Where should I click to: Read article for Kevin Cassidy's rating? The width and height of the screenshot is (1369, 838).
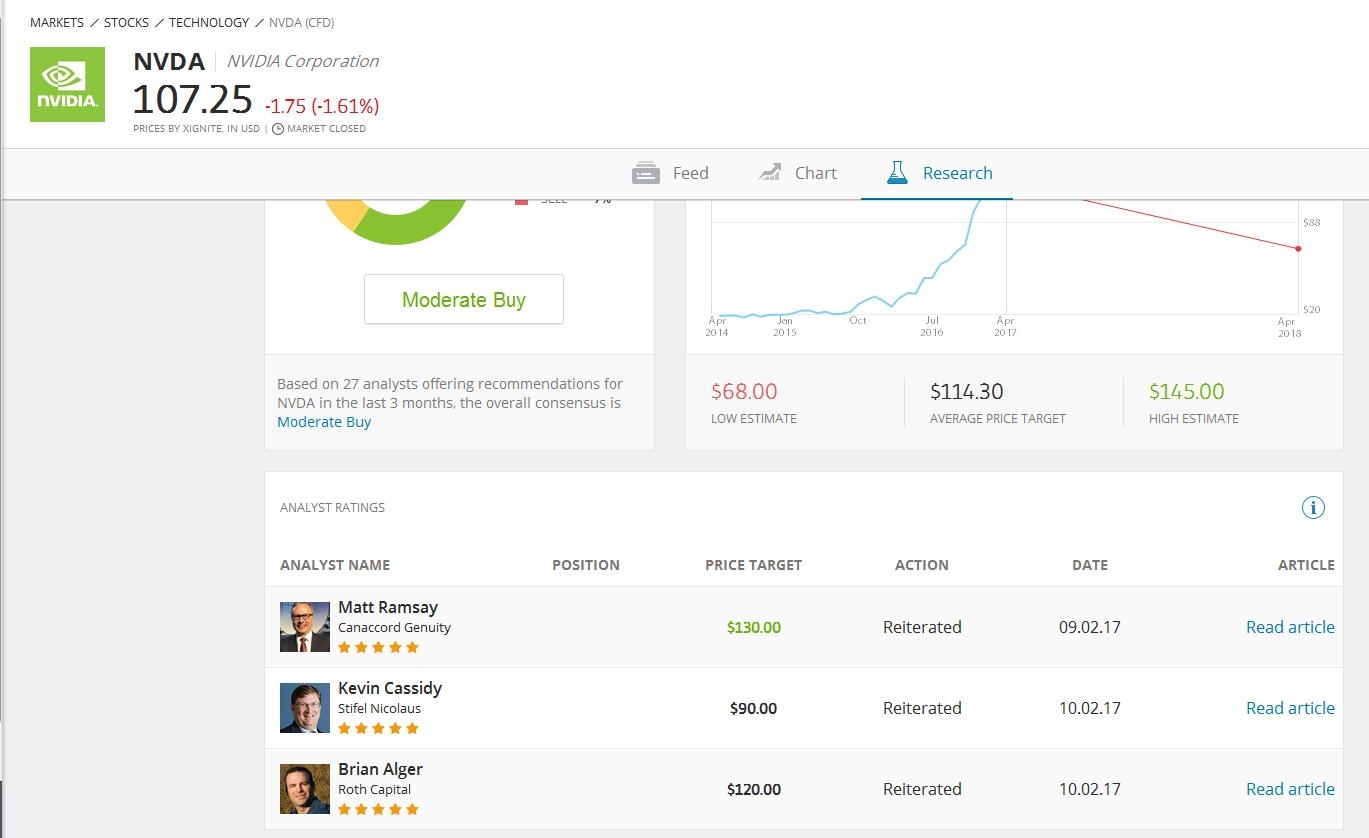point(1290,708)
